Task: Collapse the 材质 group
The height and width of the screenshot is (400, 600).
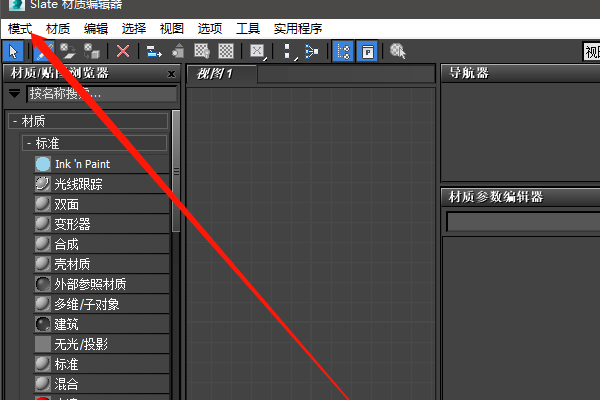Action: (x=88, y=121)
